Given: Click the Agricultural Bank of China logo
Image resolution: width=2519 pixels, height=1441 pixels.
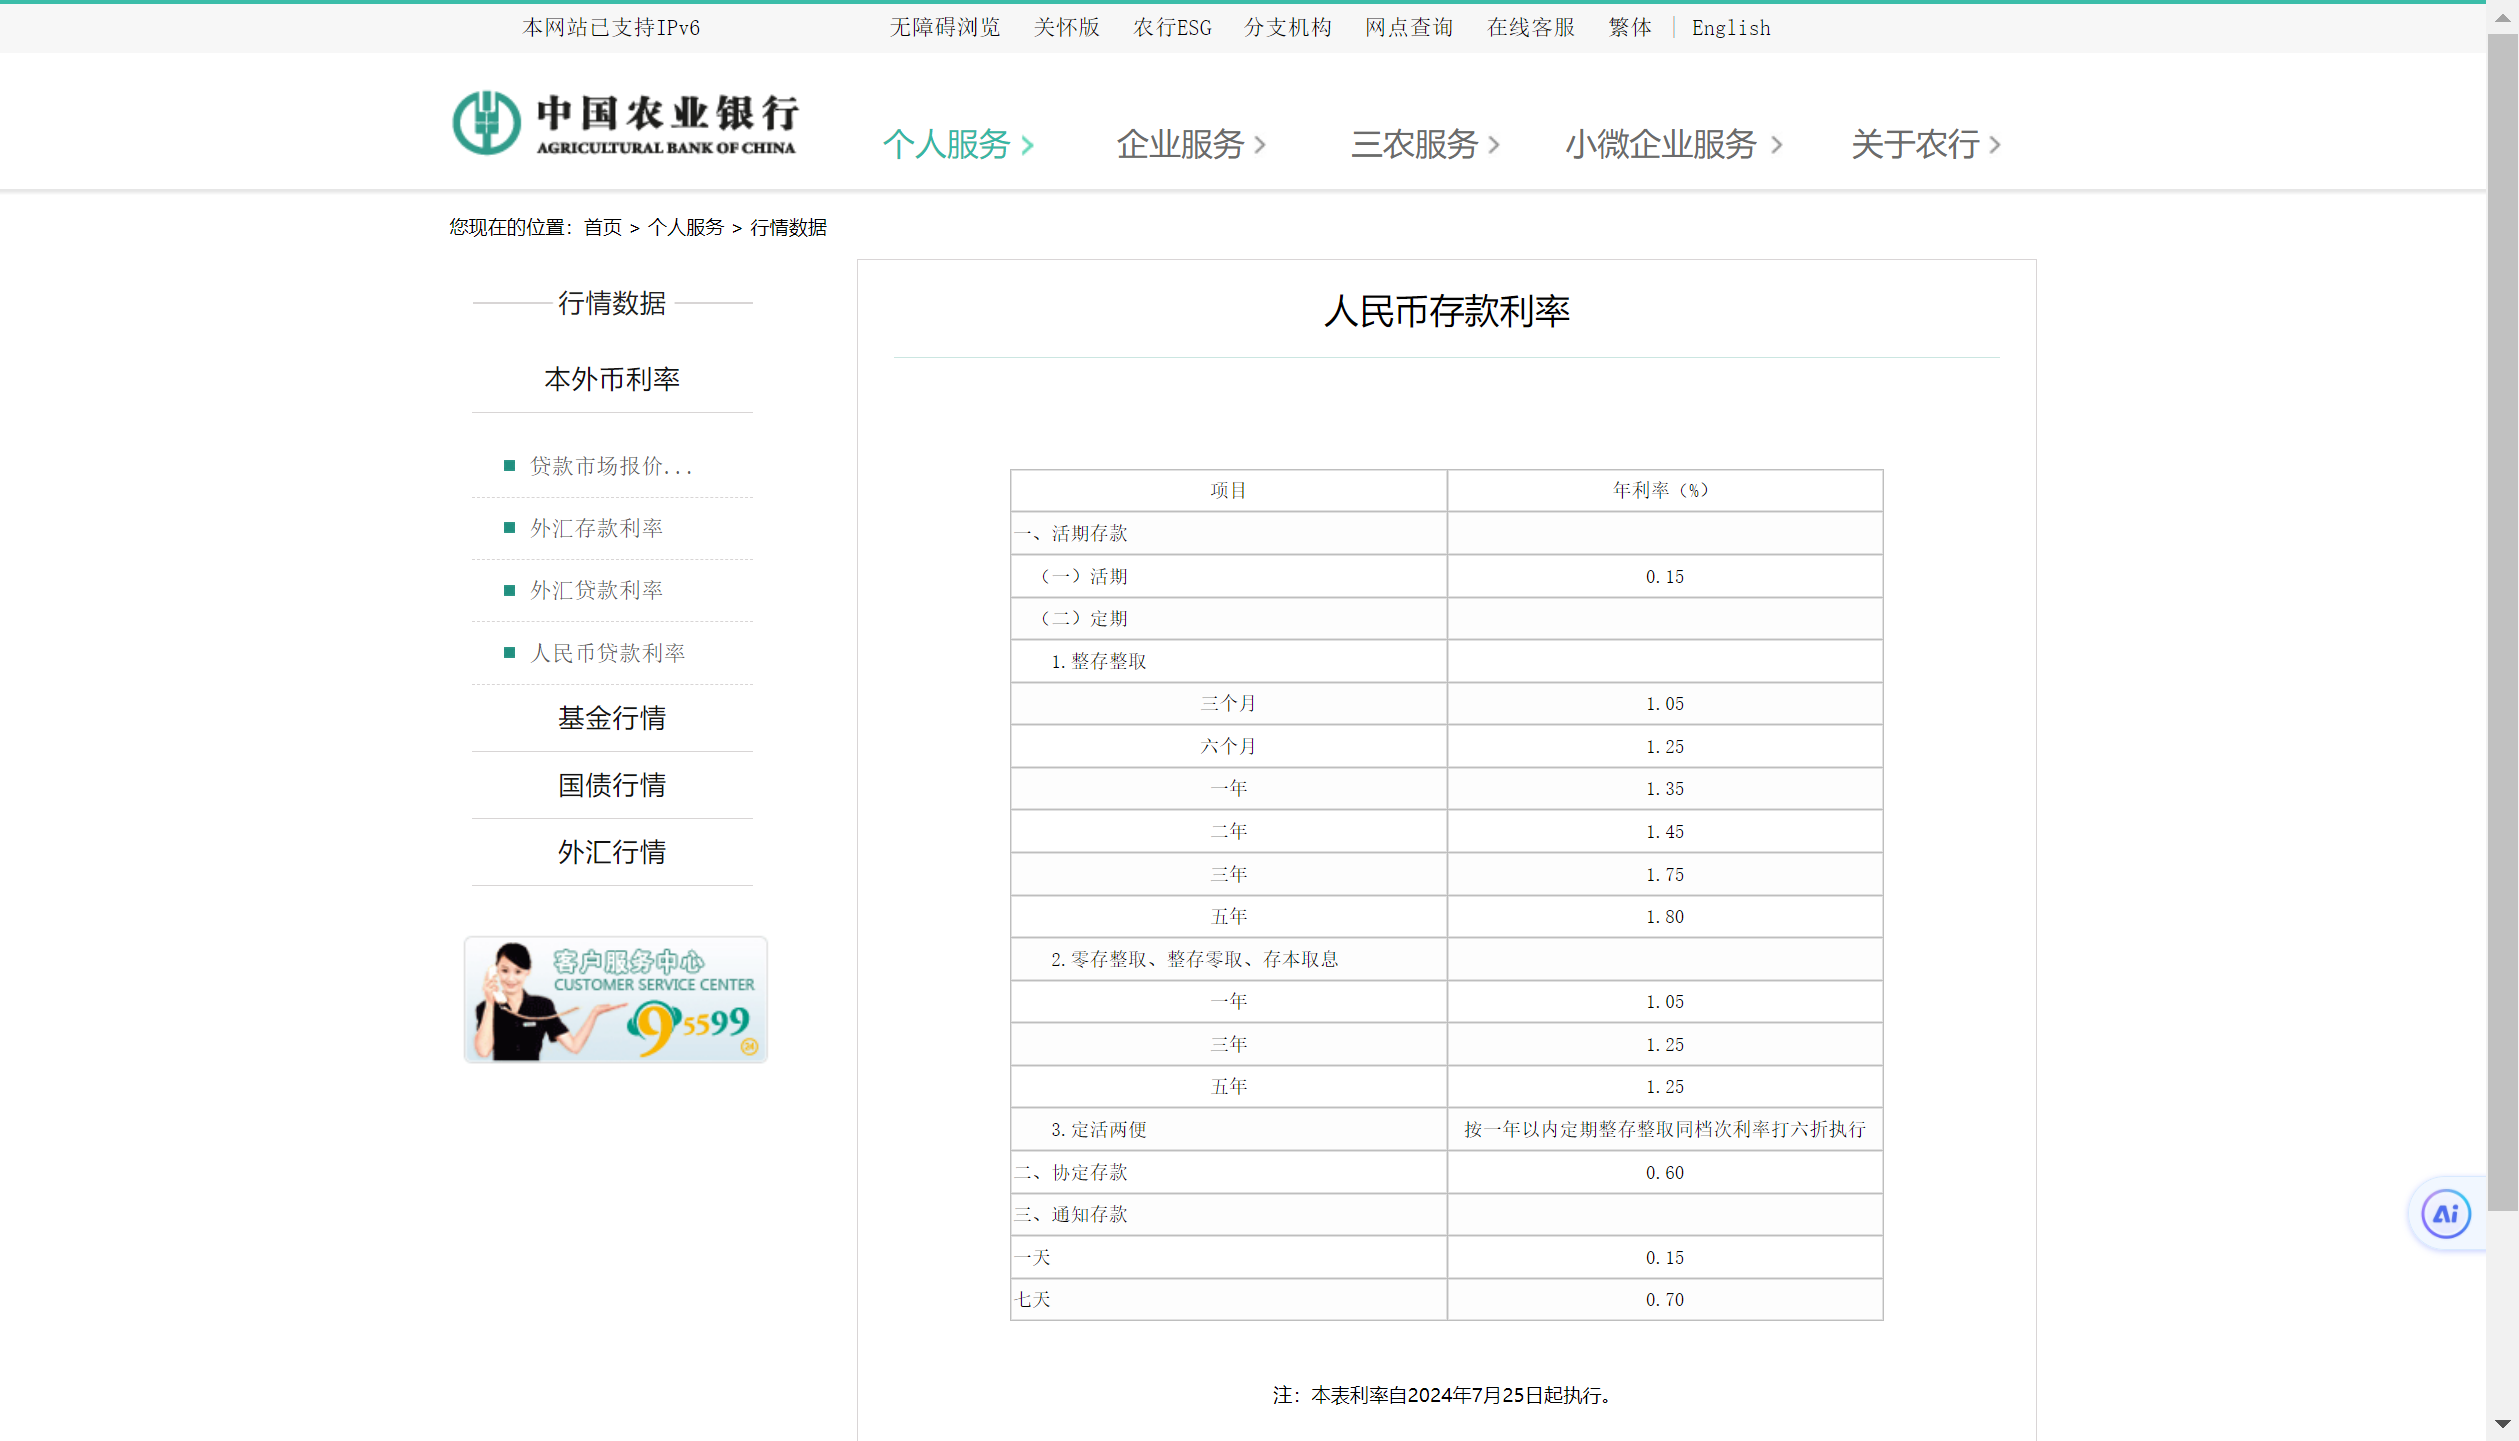Looking at the screenshot, I should [x=625, y=123].
